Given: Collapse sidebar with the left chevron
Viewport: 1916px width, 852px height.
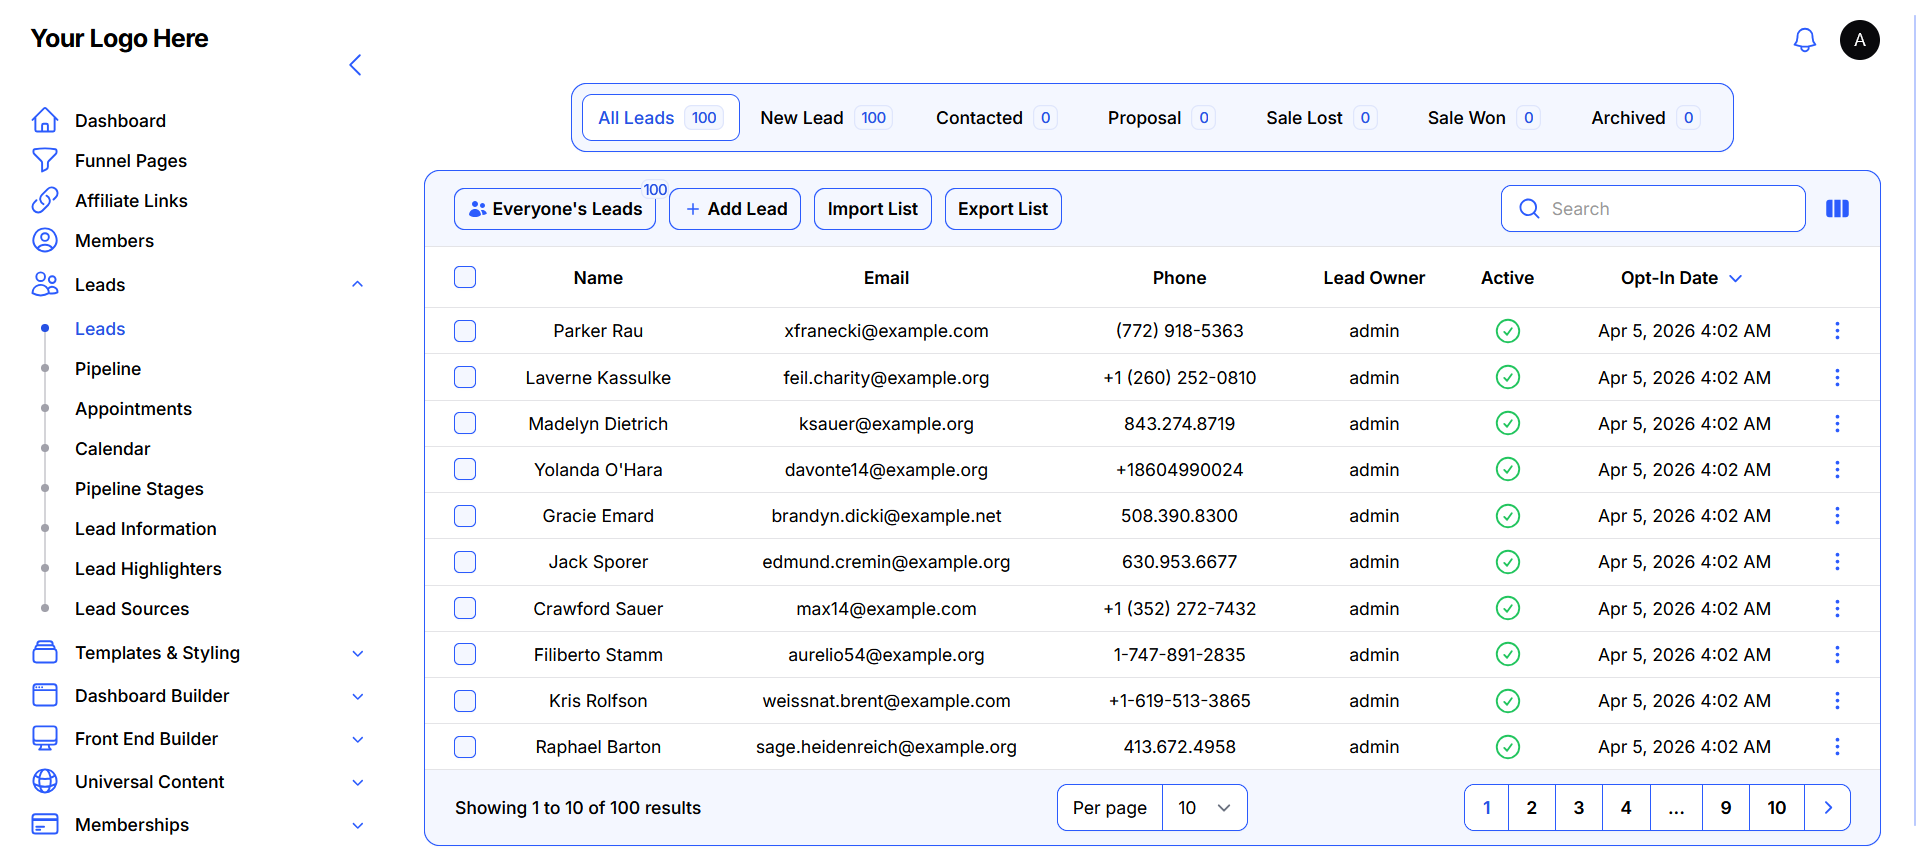Looking at the screenshot, I should (x=355, y=65).
